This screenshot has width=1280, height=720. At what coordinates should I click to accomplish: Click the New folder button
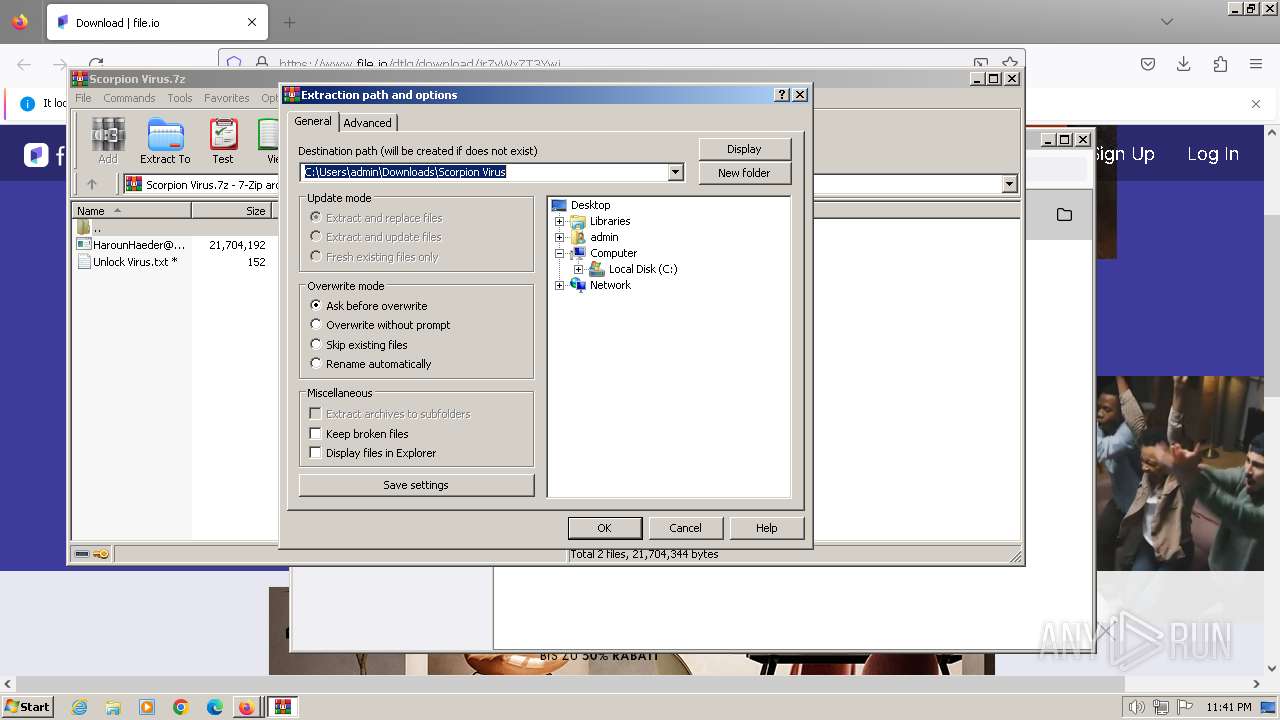click(x=744, y=173)
